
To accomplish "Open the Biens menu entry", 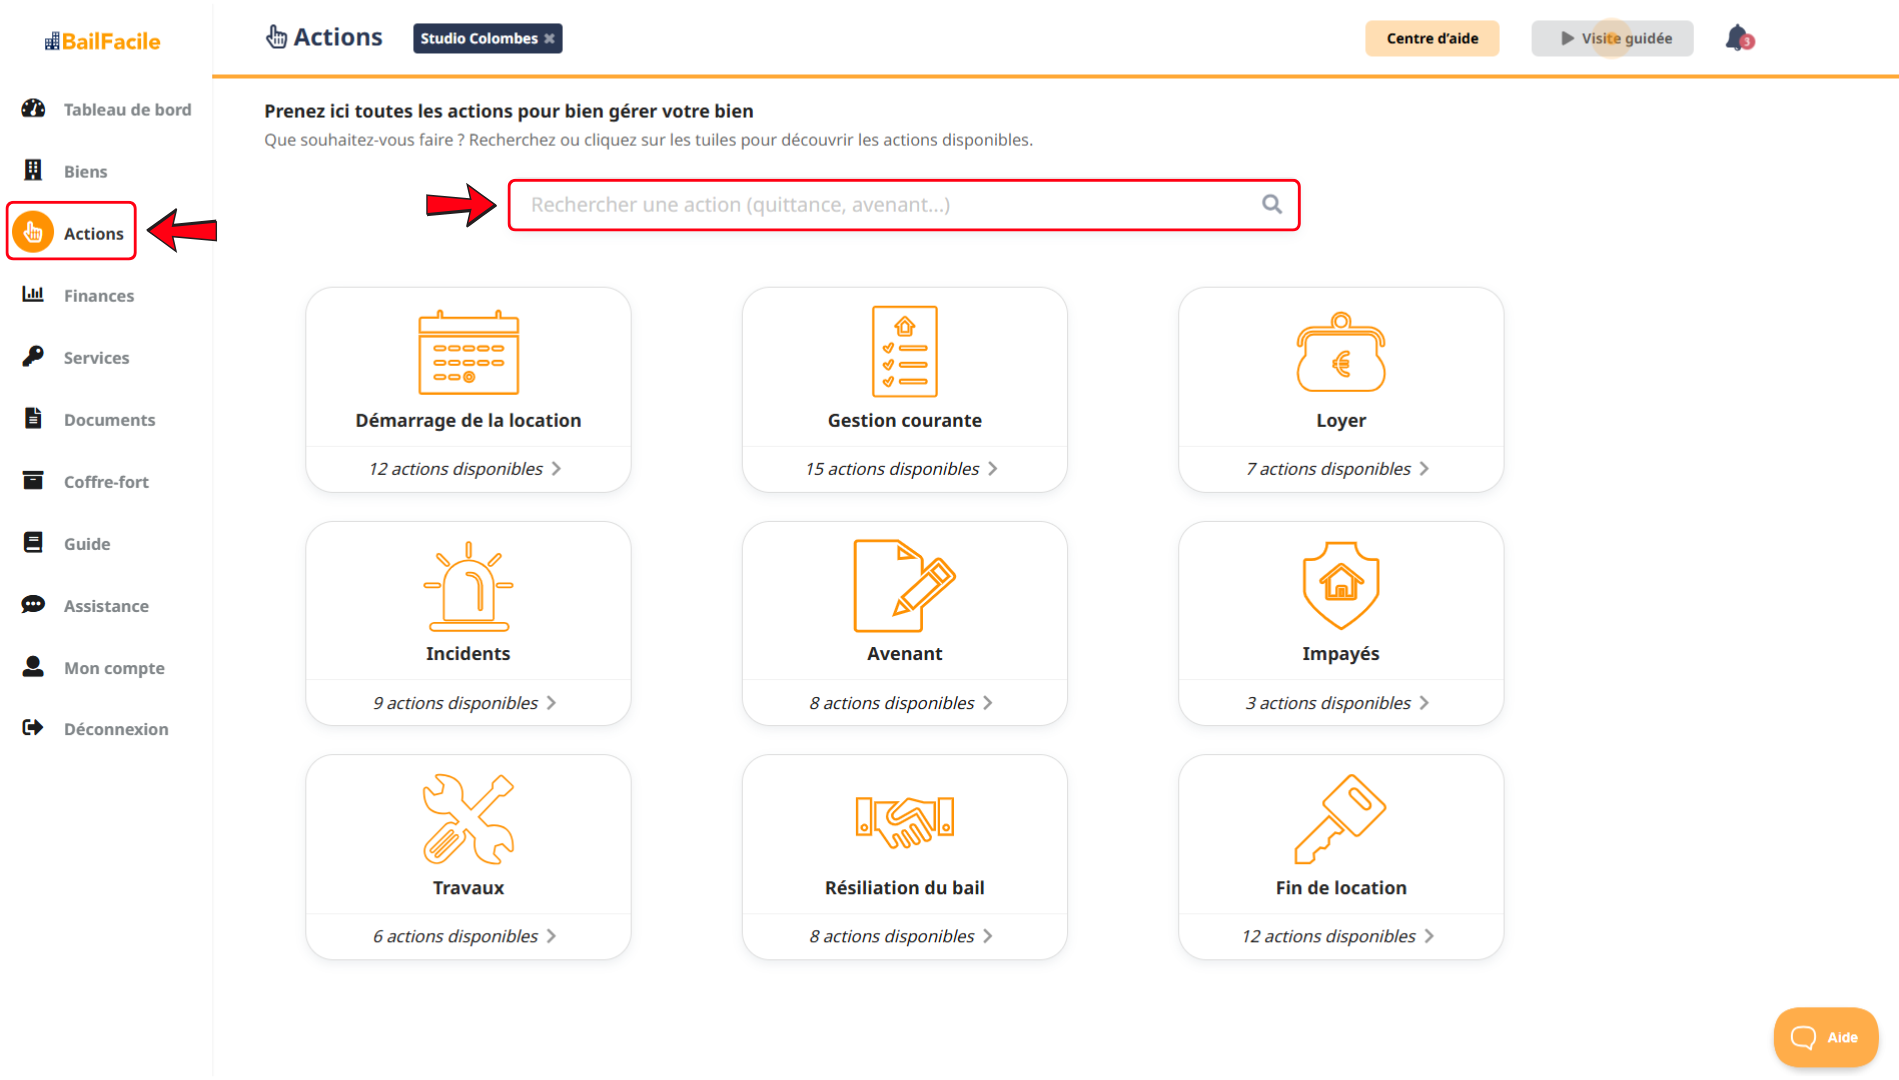I will [86, 172].
